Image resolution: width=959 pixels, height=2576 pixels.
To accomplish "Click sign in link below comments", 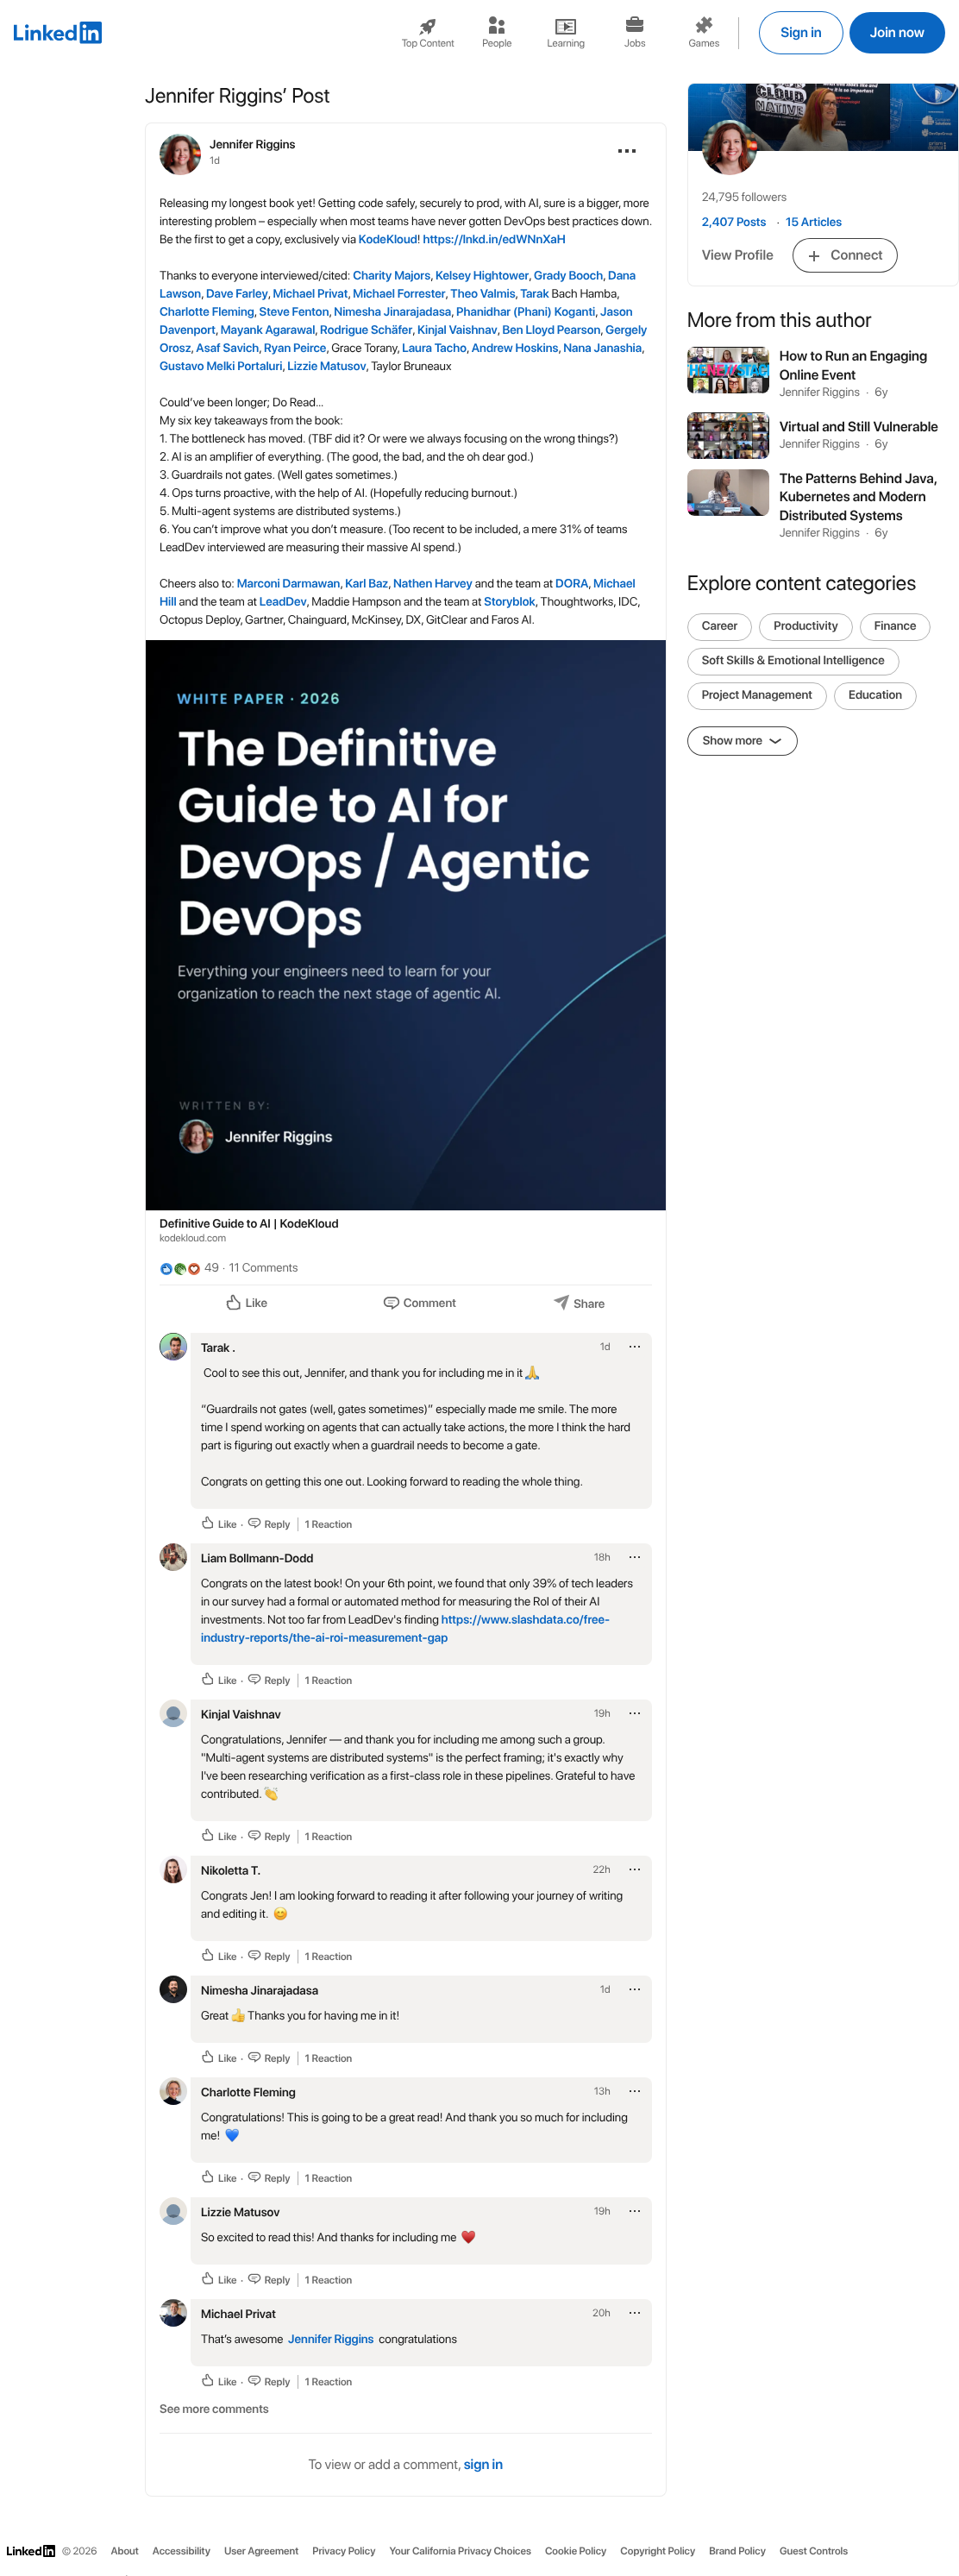I will point(483,2464).
